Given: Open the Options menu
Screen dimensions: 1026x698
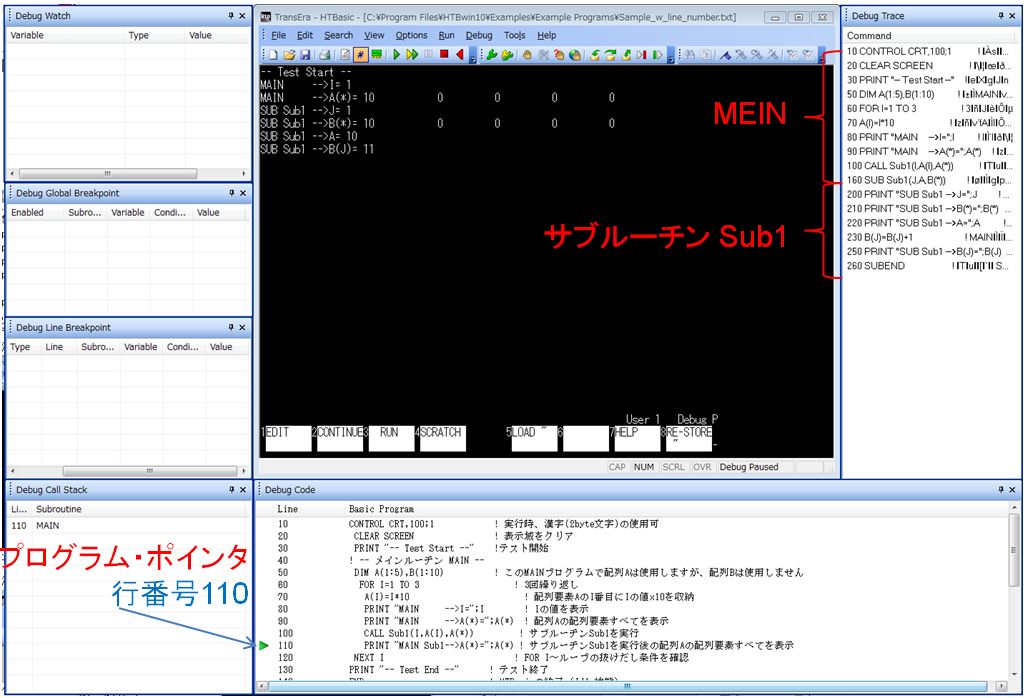Looking at the screenshot, I should tap(411, 35).
